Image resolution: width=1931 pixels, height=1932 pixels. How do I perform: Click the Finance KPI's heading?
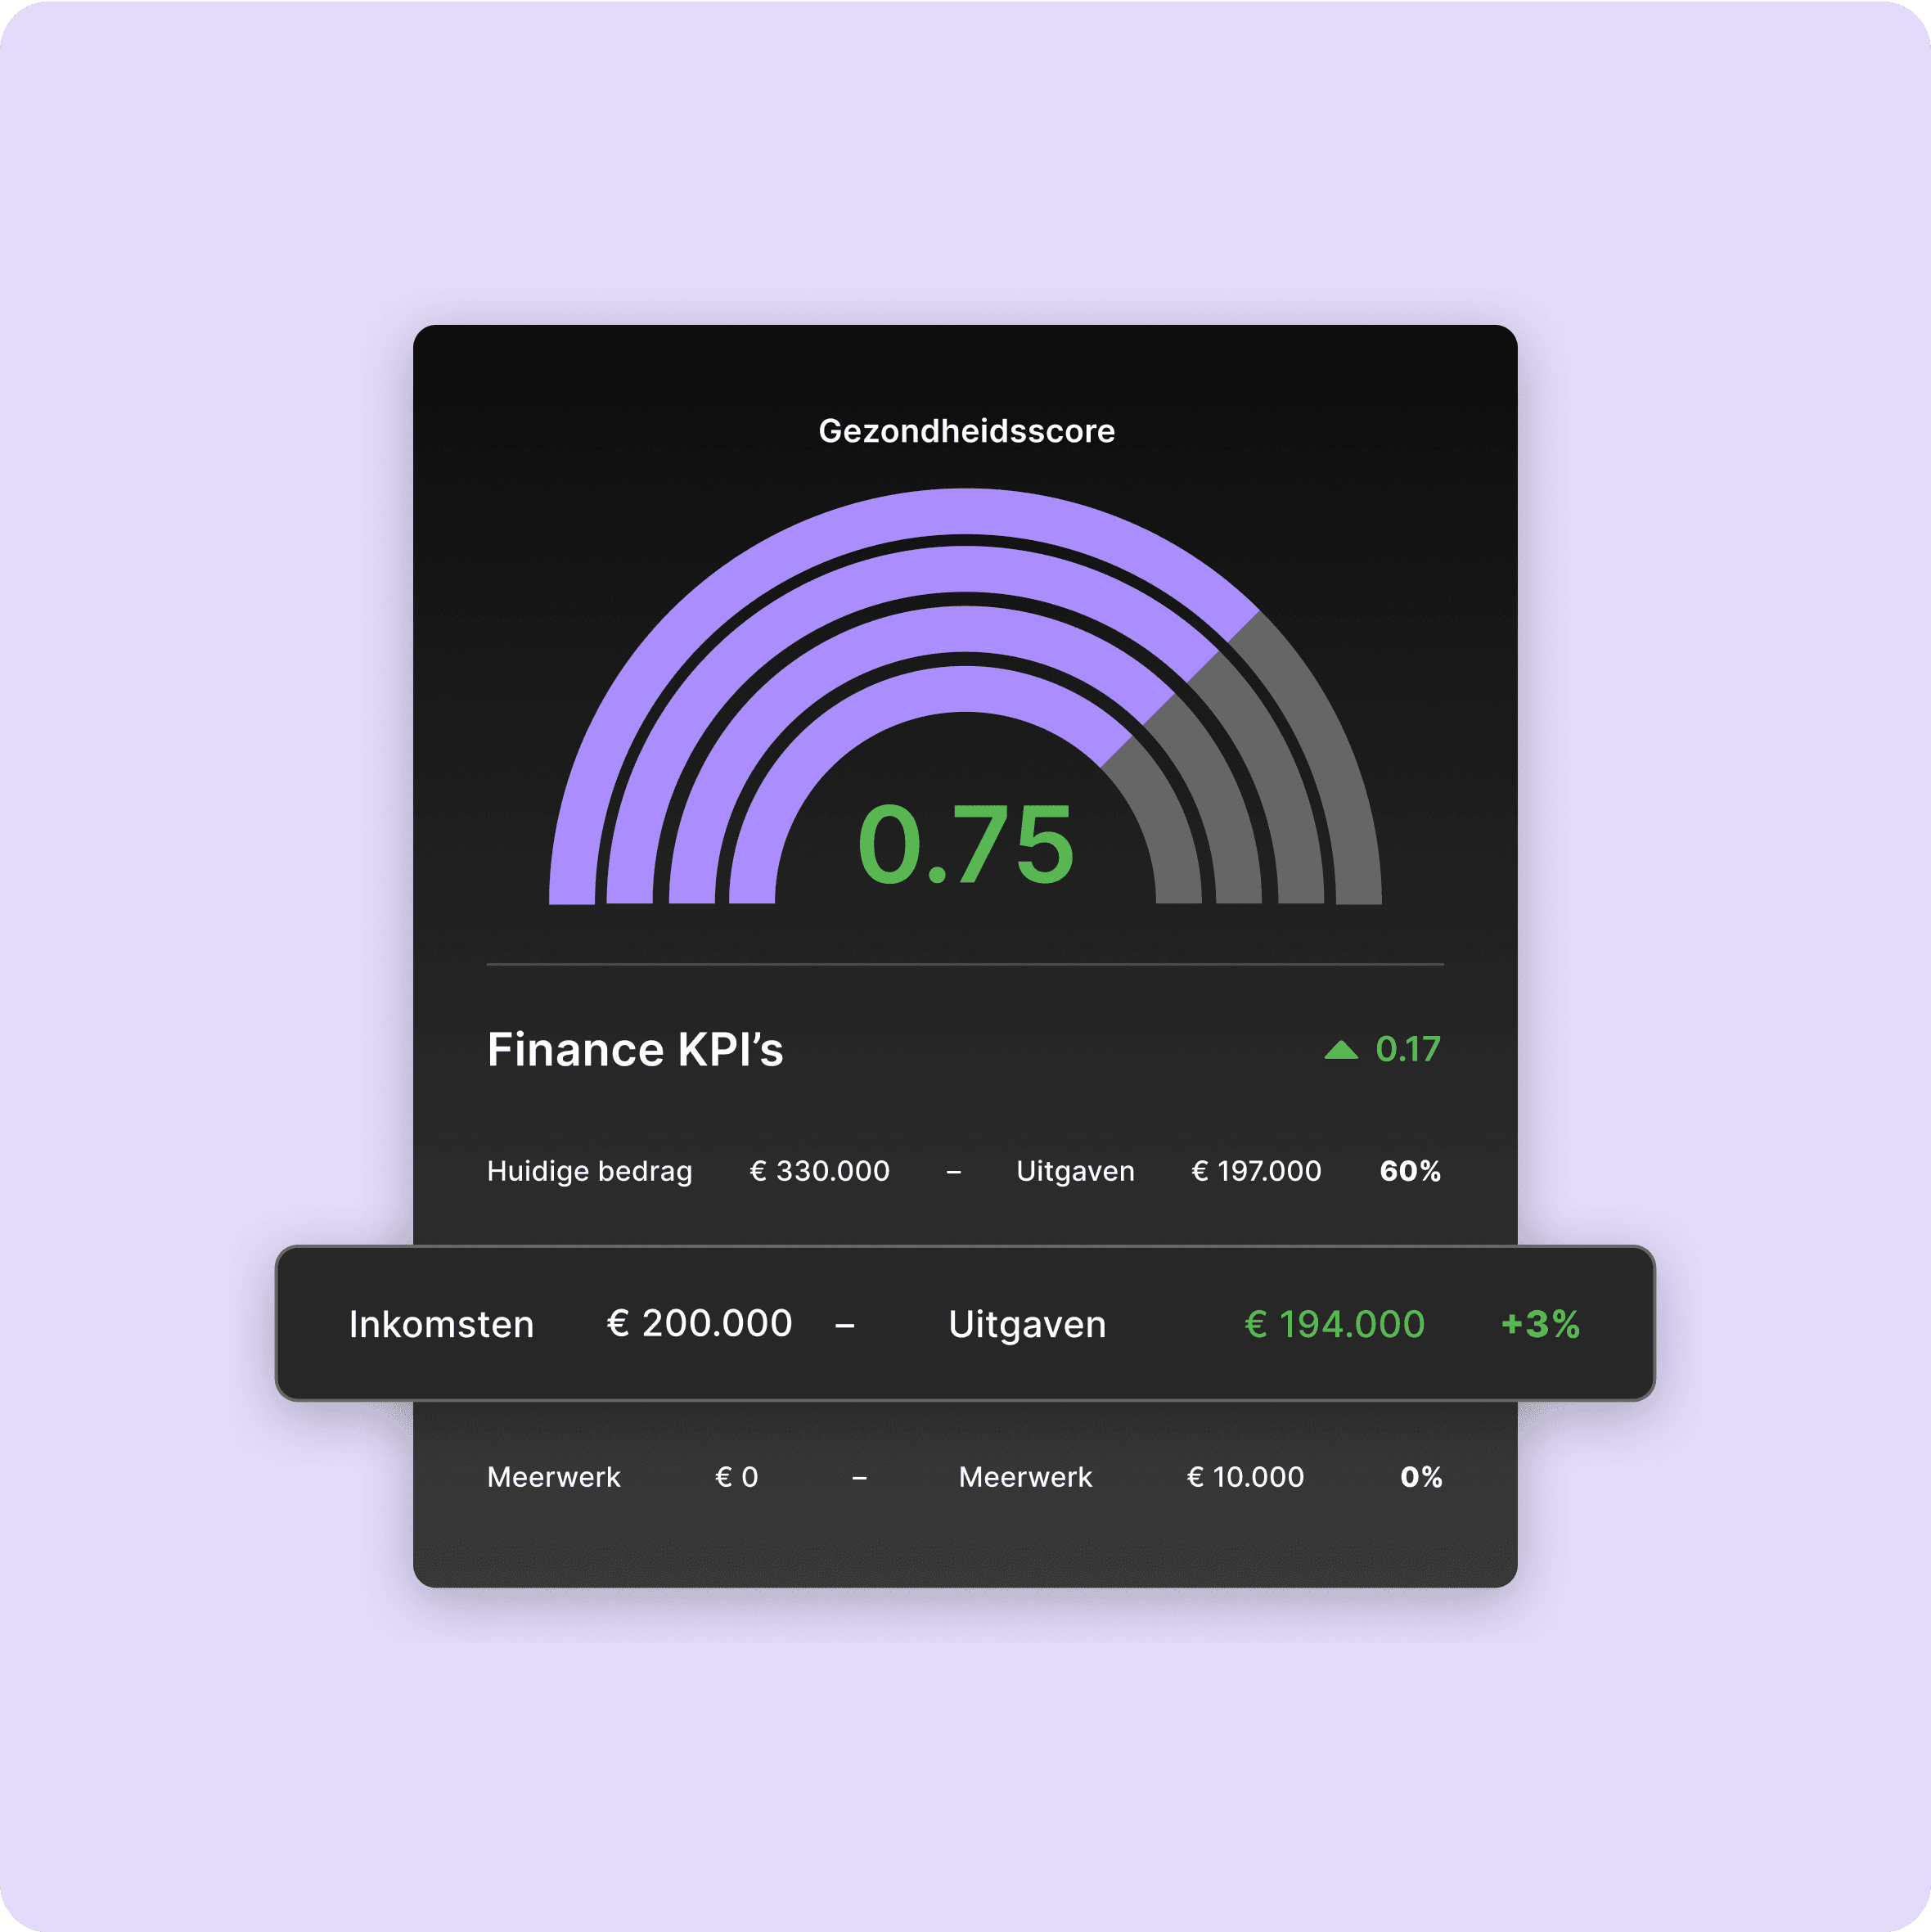coord(635,1049)
